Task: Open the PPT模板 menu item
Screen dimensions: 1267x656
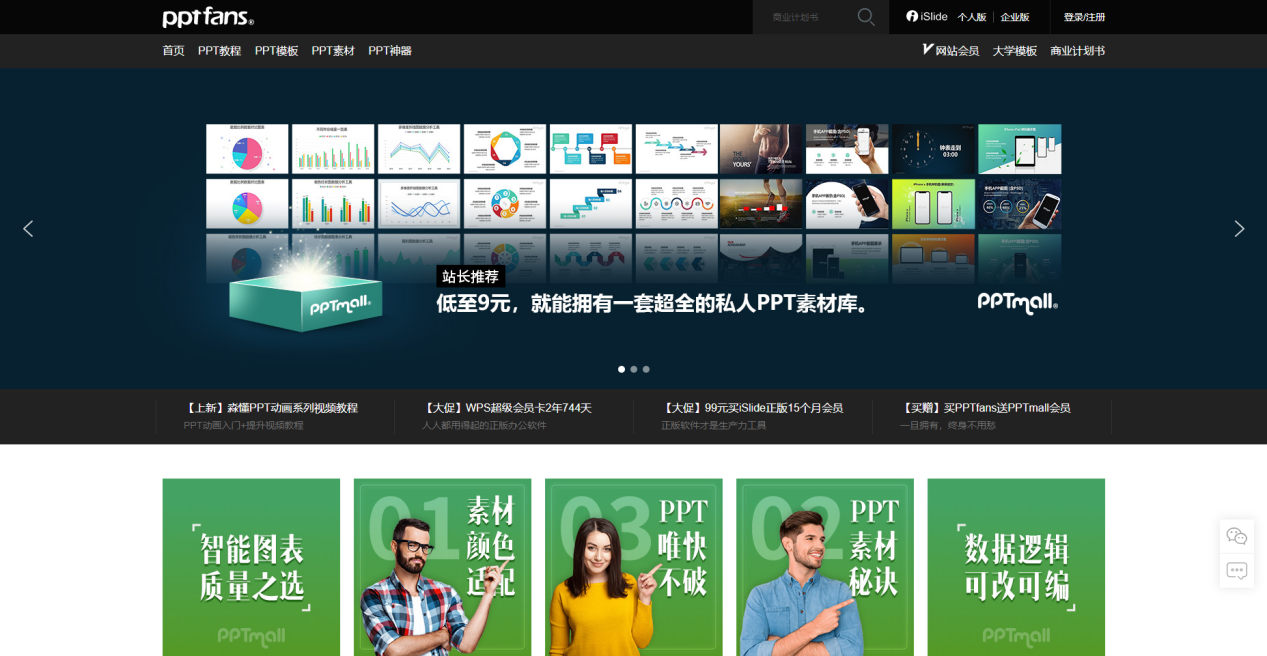Action: coord(276,51)
